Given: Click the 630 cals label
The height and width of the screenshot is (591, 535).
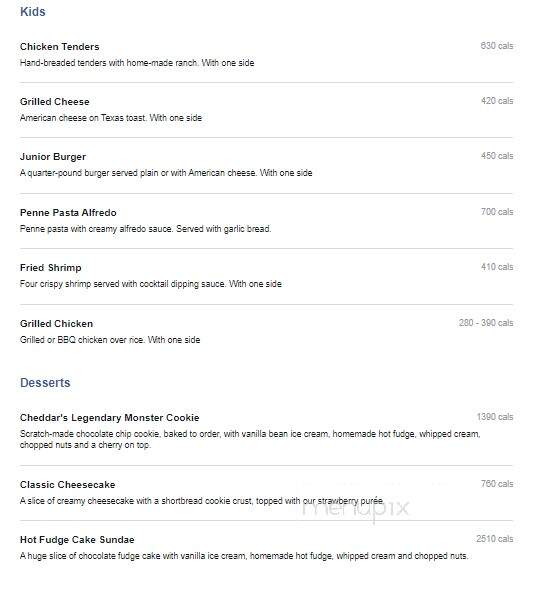Looking at the screenshot, I should point(497,46).
